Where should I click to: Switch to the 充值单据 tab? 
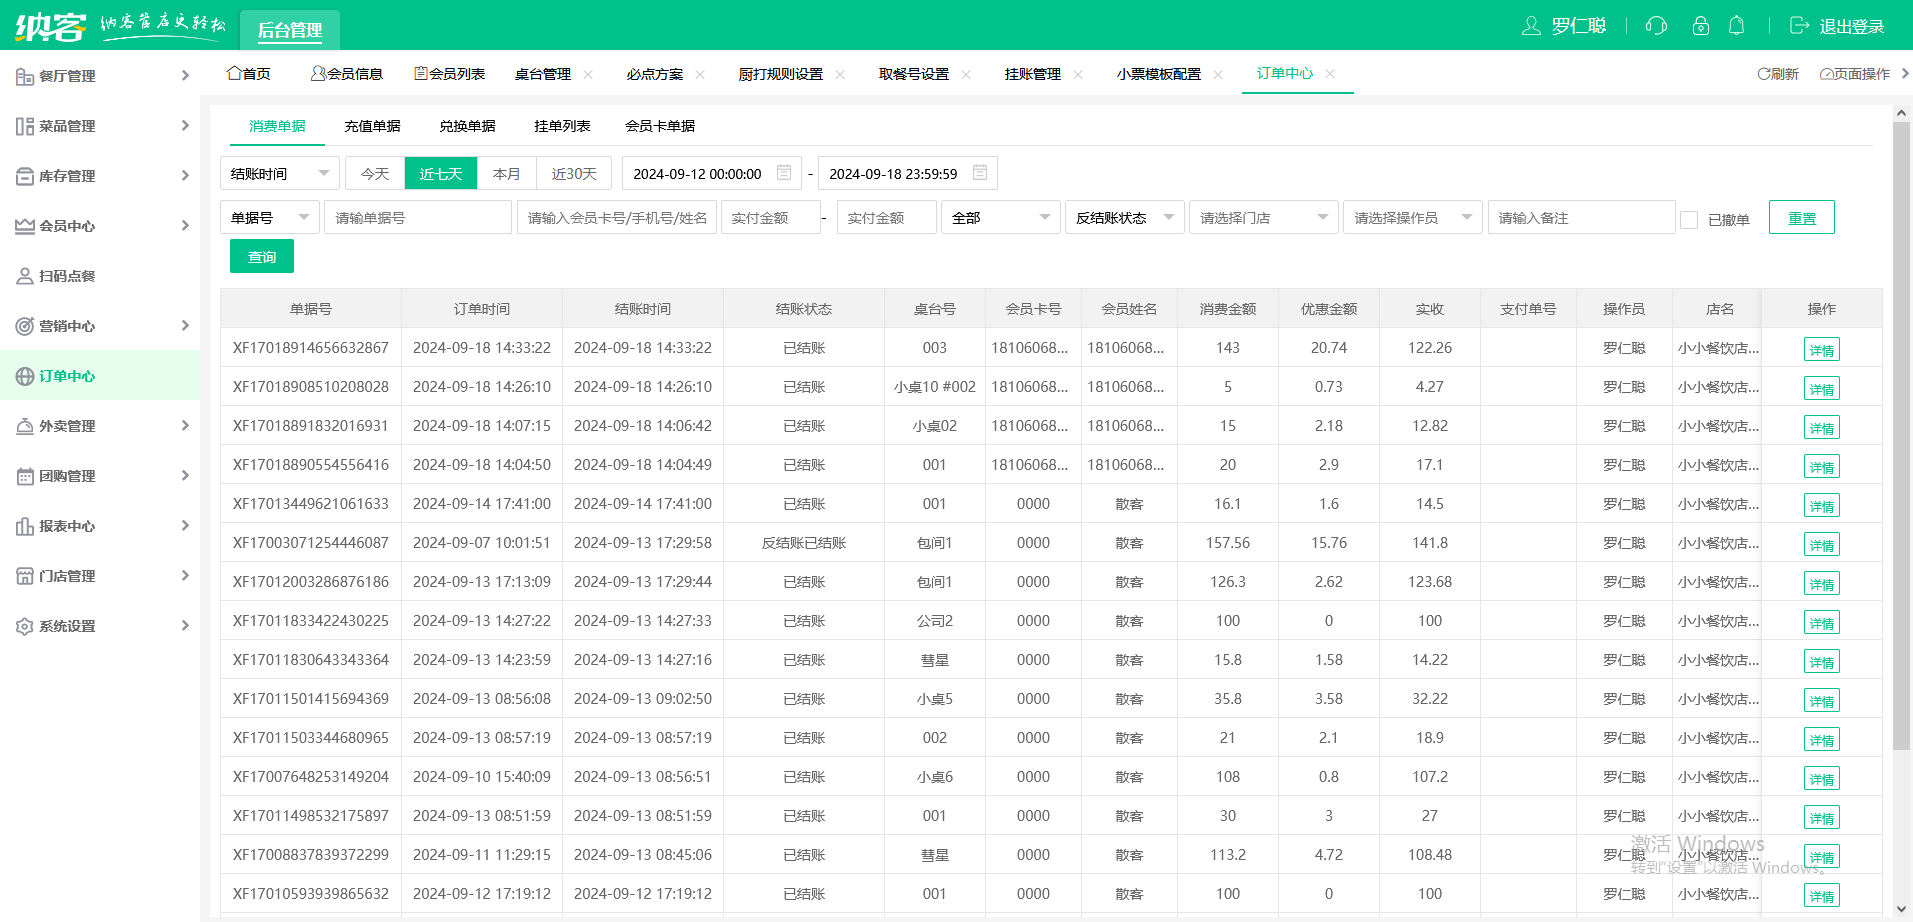[372, 126]
